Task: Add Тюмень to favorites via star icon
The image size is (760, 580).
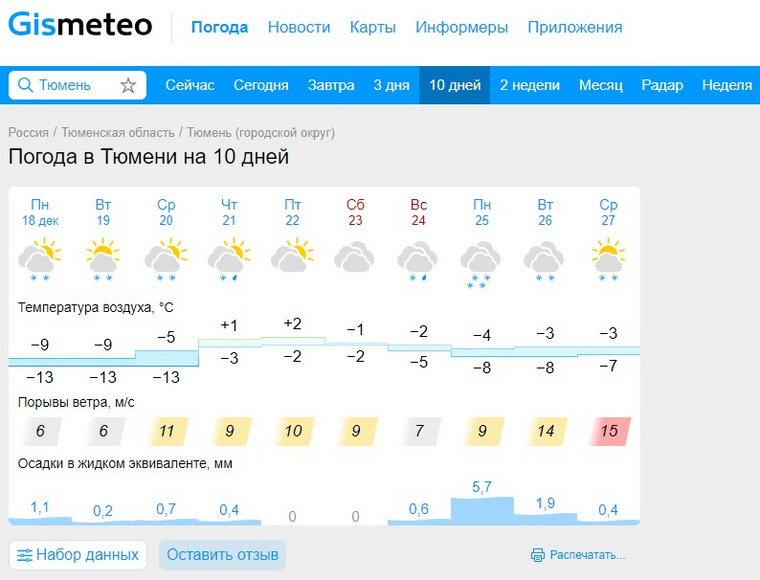Action: [128, 85]
